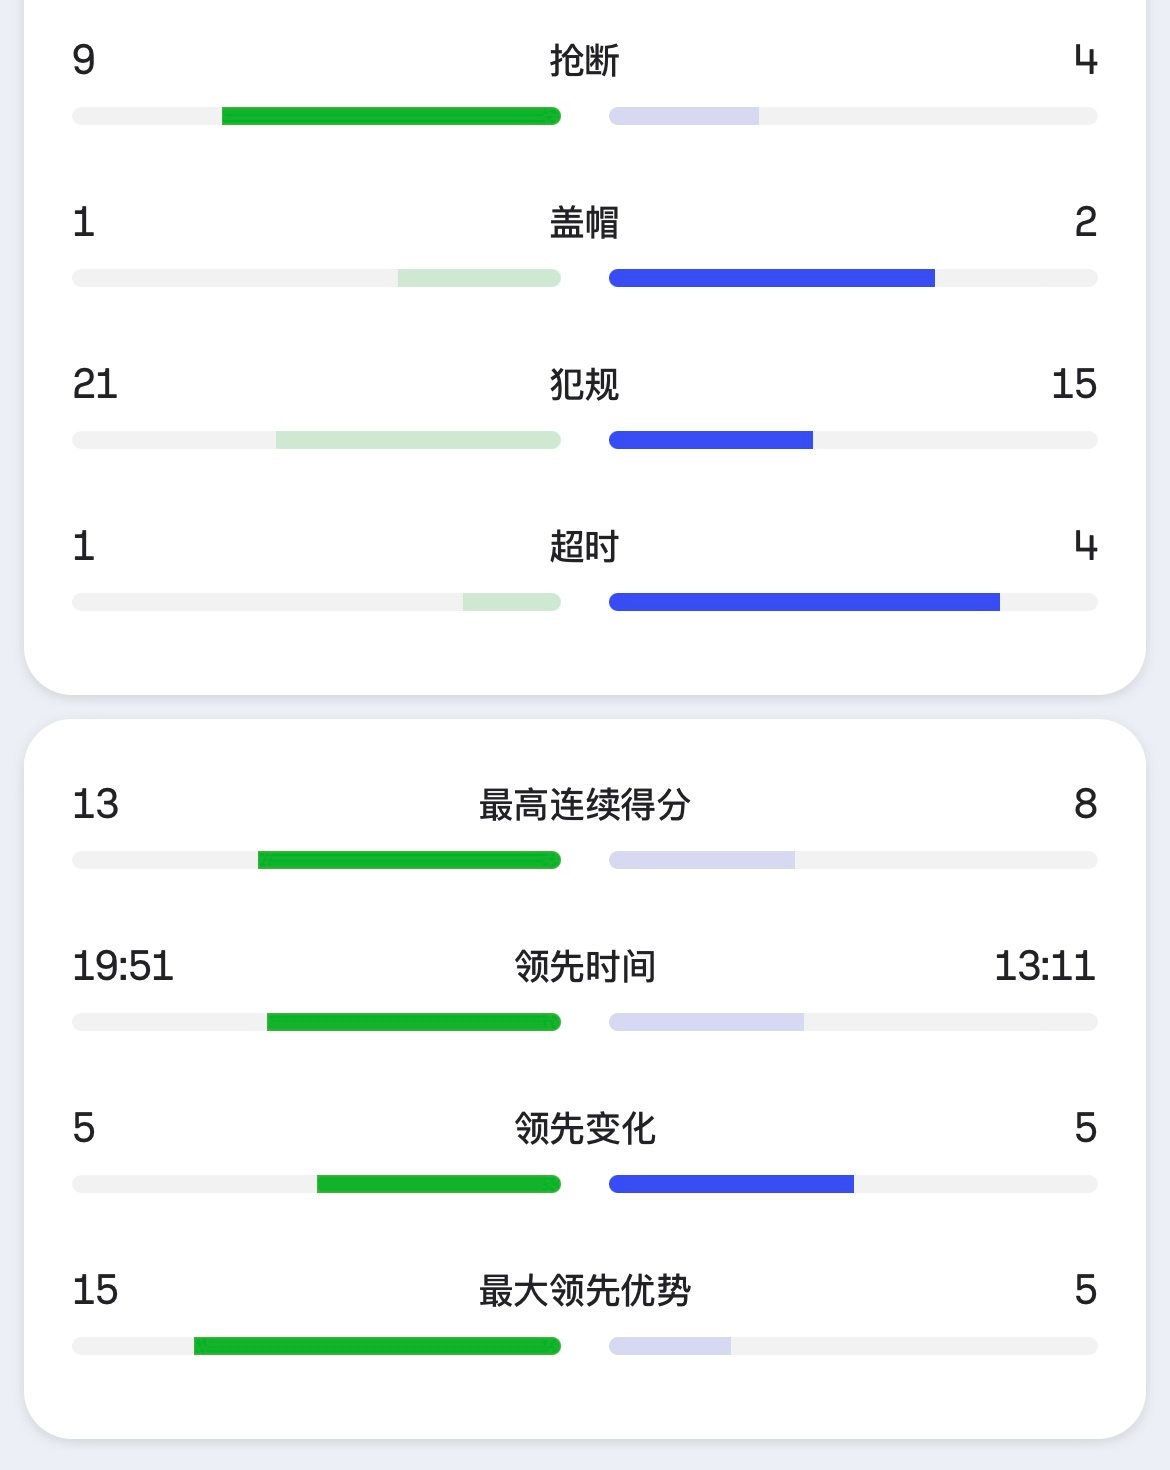The height and width of the screenshot is (1470, 1170).
Task: Click the 抢断 stat label
Action: pos(584,61)
